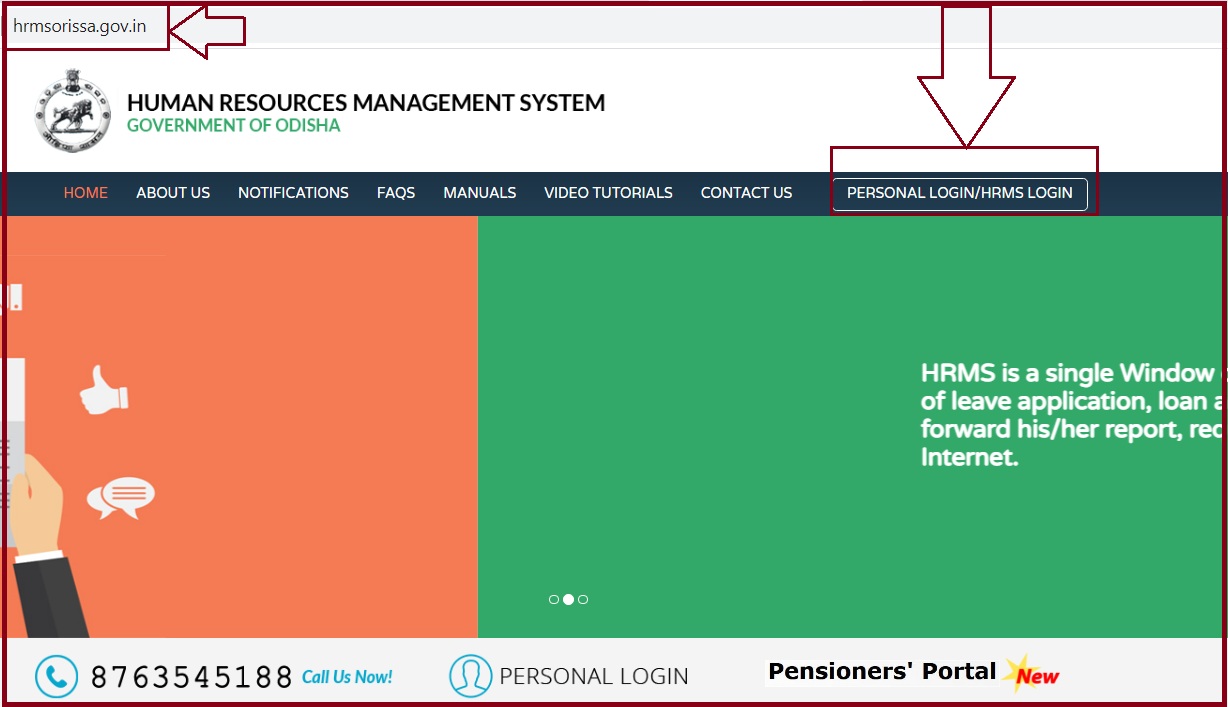The height and width of the screenshot is (707, 1228).
Task: Open the HOME menu item
Action: [x=86, y=193]
